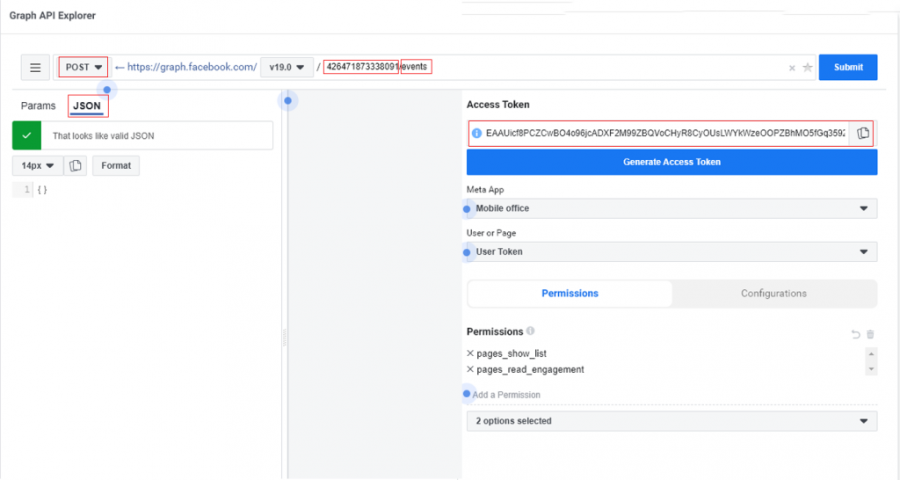This screenshot has width=900, height=480.
Task: Format the JSON body
Action: tap(116, 166)
